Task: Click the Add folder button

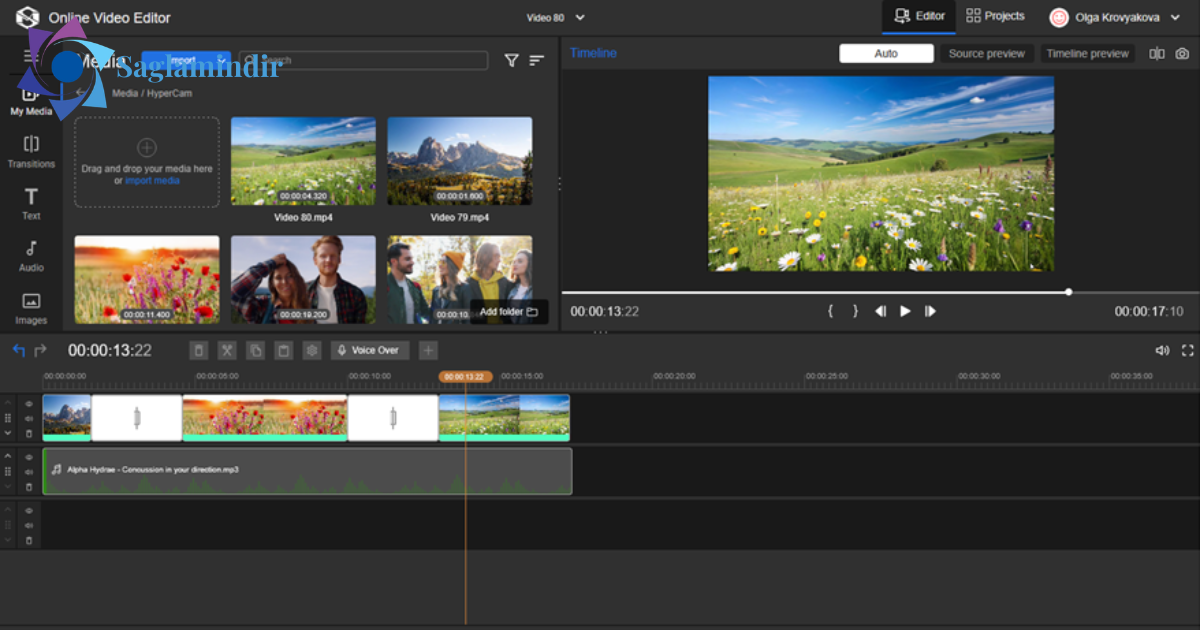Action: pyautogui.click(x=509, y=312)
